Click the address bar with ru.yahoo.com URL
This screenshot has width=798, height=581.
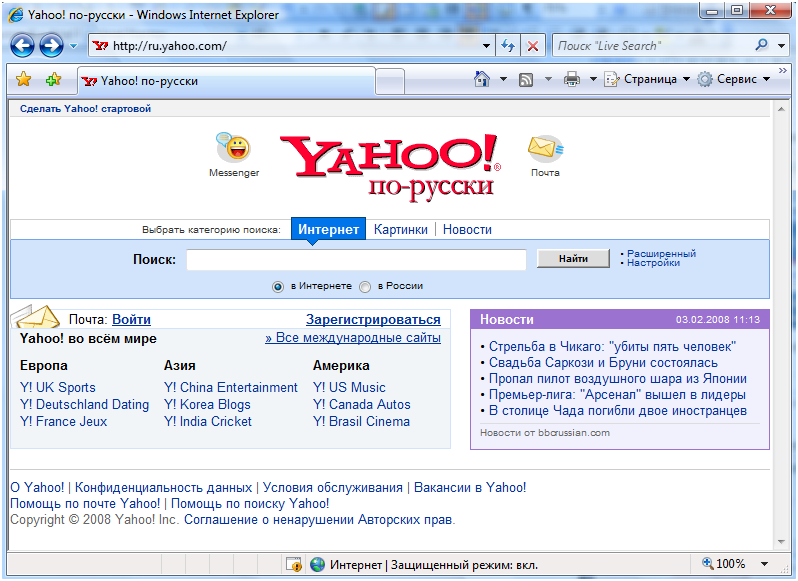285,46
